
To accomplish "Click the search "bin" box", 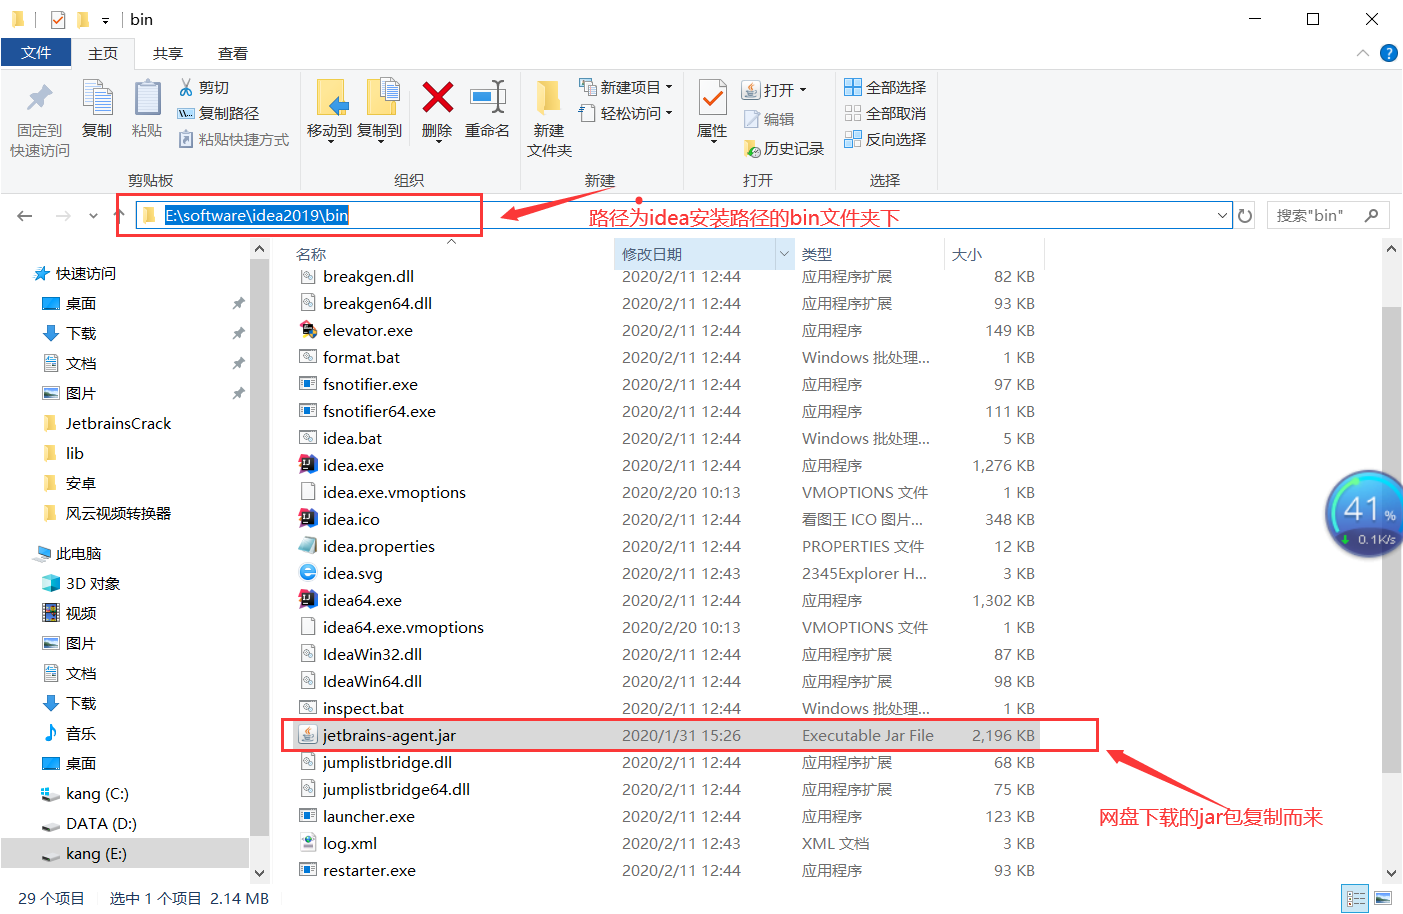I will (1329, 215).
